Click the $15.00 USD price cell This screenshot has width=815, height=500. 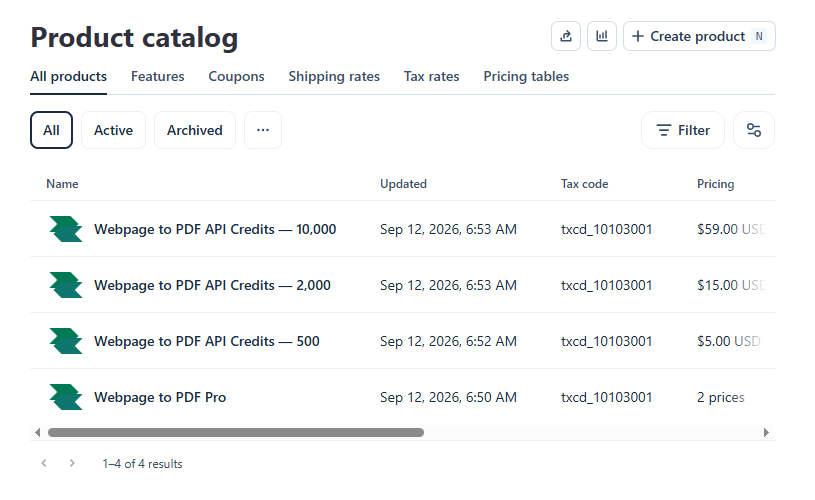(x=731, y=285)
